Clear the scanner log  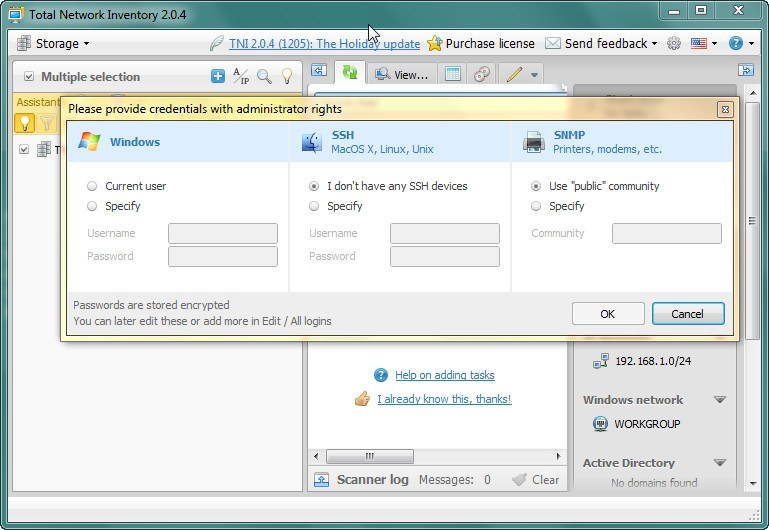point(536,480)
